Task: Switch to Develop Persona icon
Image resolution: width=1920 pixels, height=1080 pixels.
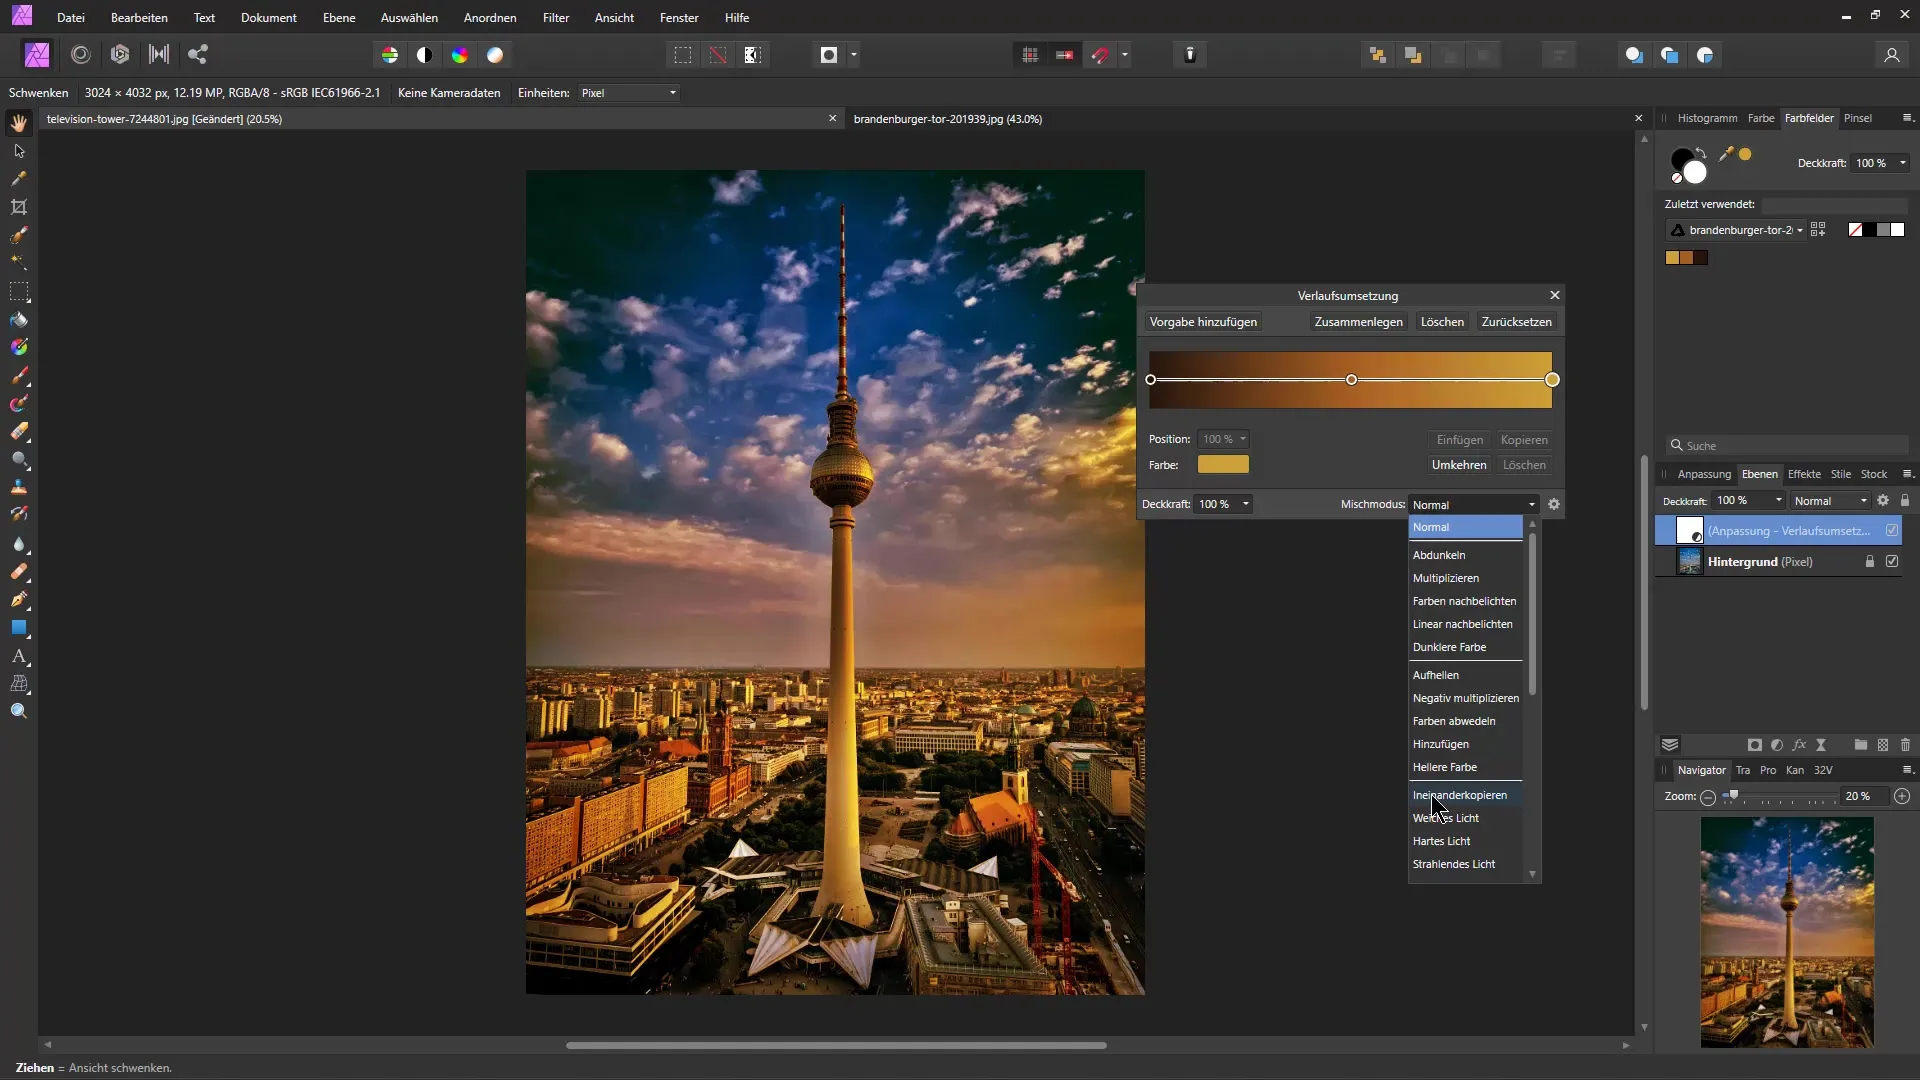Action: (x=120, y=55)
